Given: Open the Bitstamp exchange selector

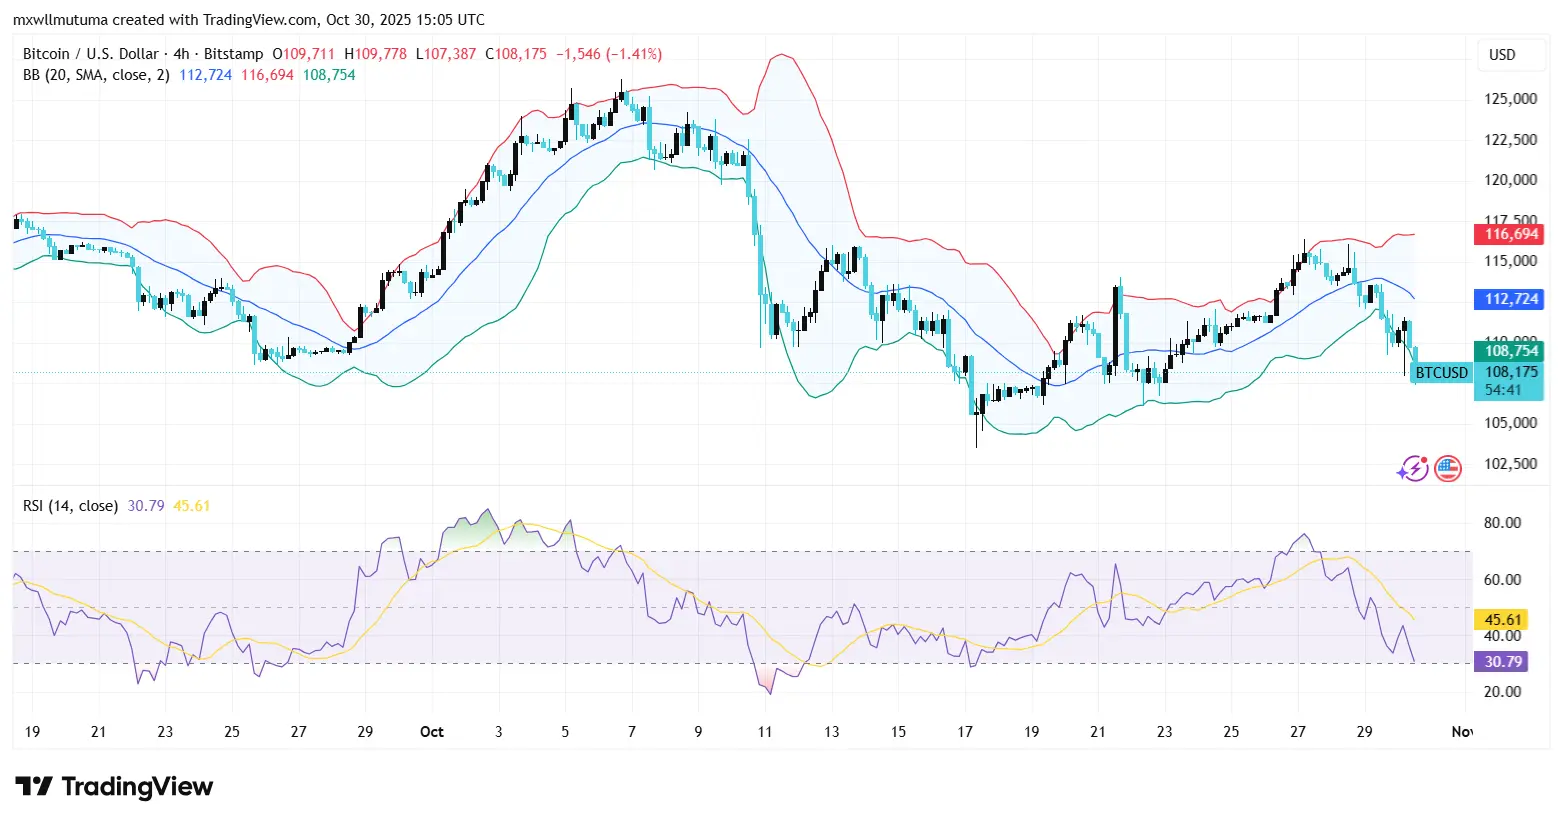Looking at the screenshot, I should tap(234, 53).
